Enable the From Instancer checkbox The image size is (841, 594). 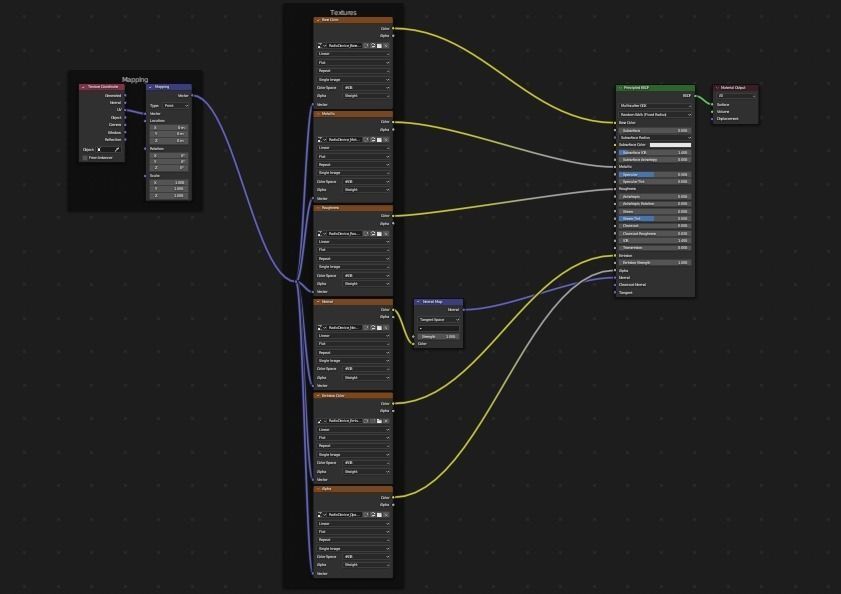[x=85, y=158]
